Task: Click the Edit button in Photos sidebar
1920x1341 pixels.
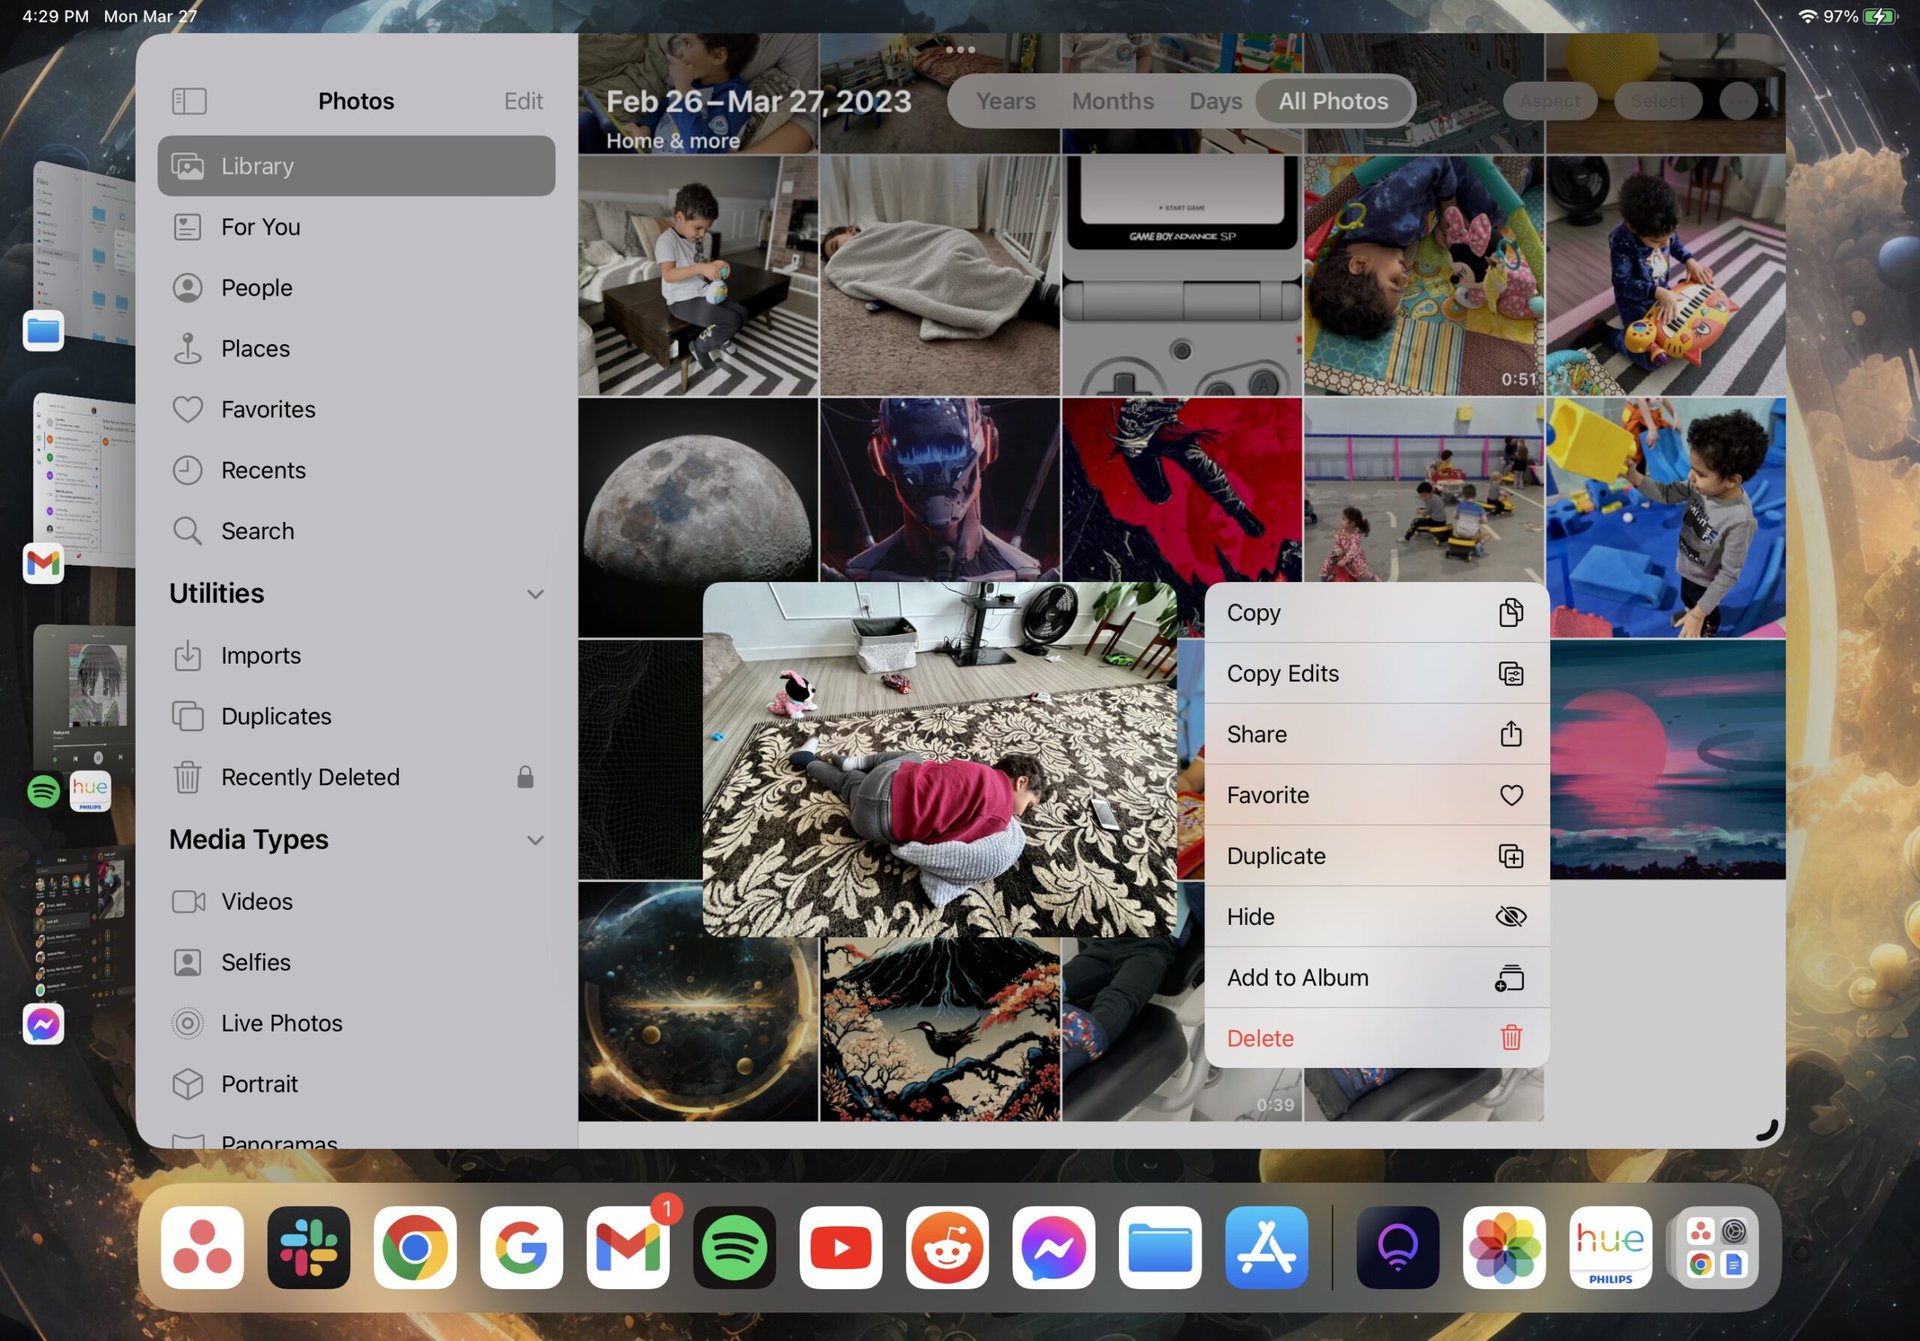Action: [522, 101]
